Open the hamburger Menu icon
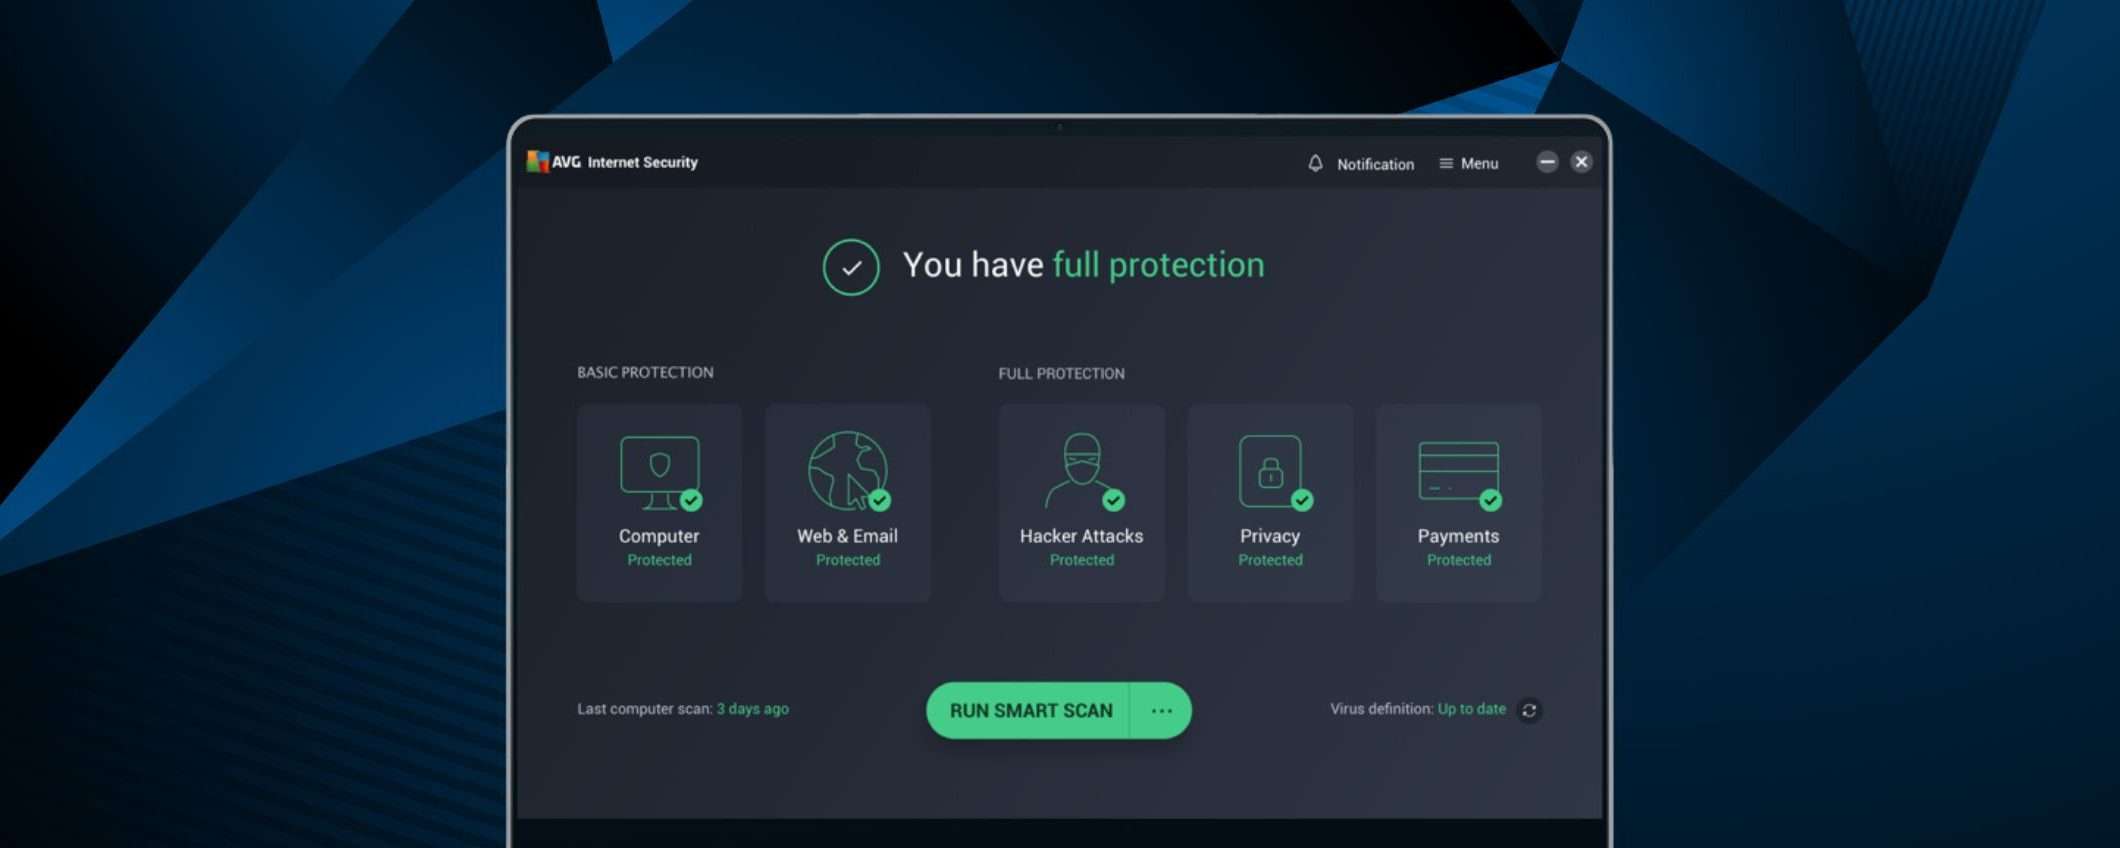This screenshot has width=2120, height=848. click(1445, 163)
